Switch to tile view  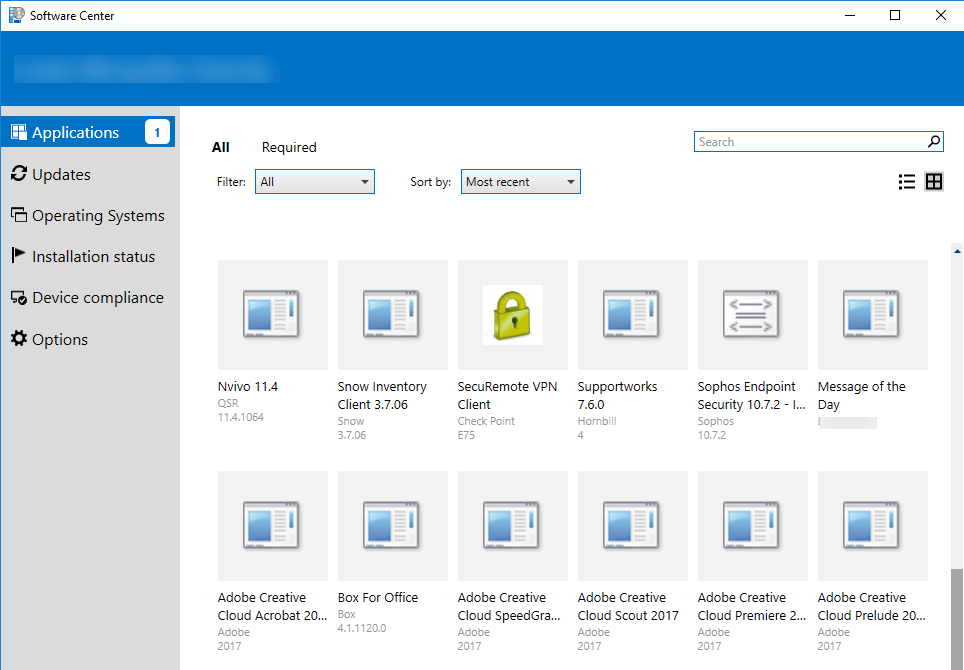coord(935,181)
